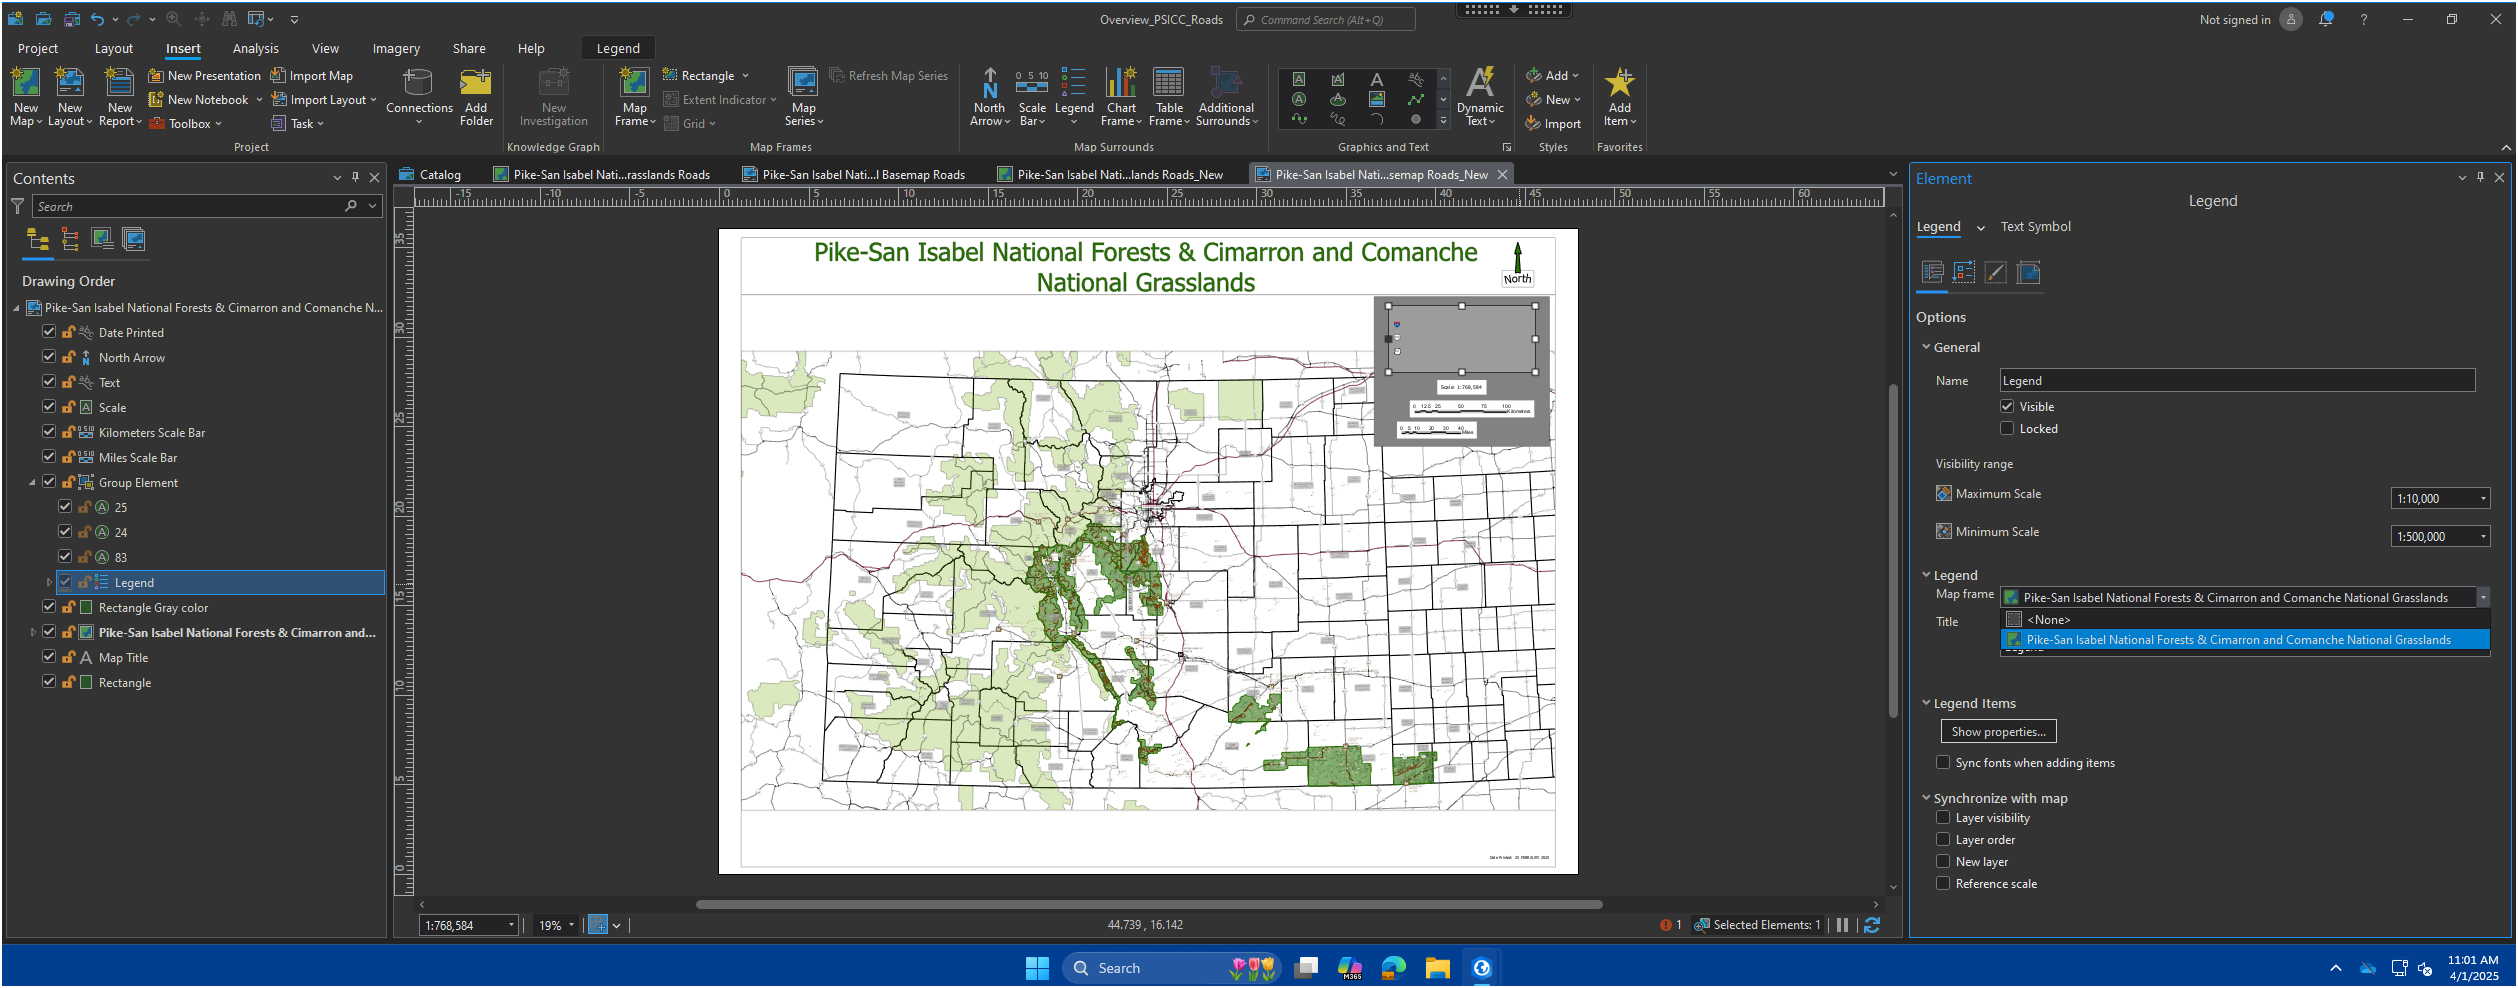This screenshot has width=2518, height=988.
Task: Enable Sync fonts when adding items
Action: [1943, 763]
